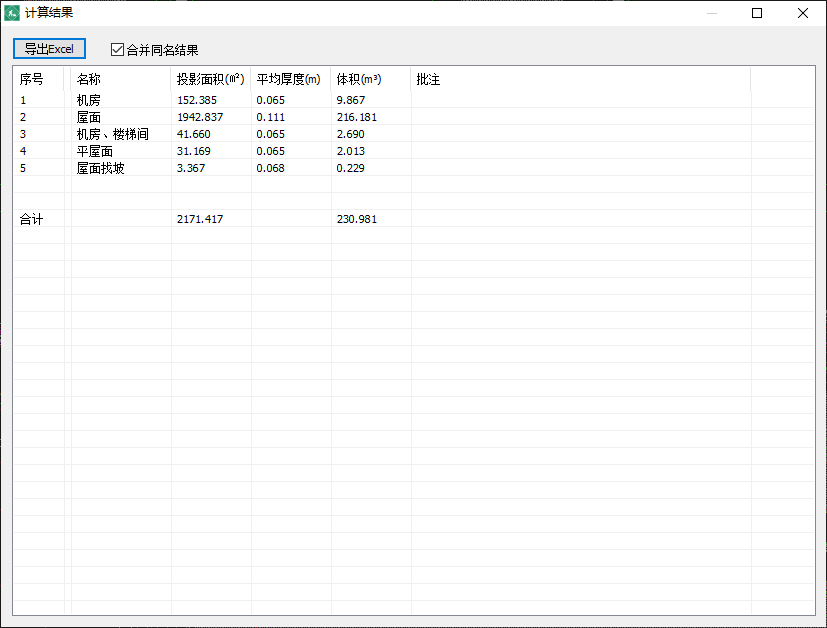The height and width of the screenshot is (628, 827).
Task: Click the 1942.837 projected area cell
Action: (x=200, y=117)
